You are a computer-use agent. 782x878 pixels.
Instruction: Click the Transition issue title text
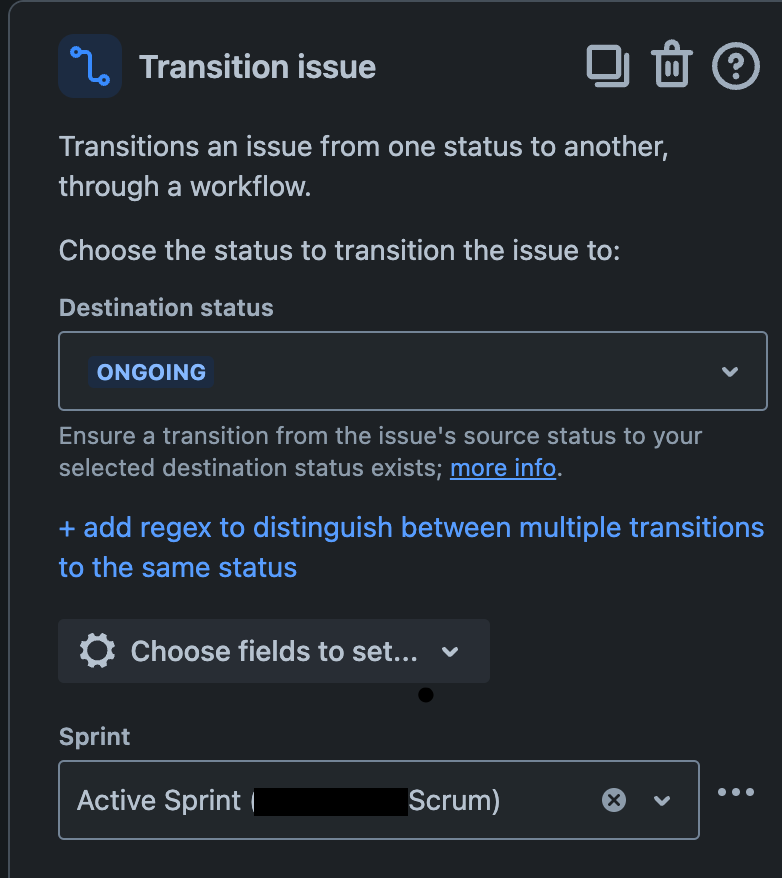[258, 67]
